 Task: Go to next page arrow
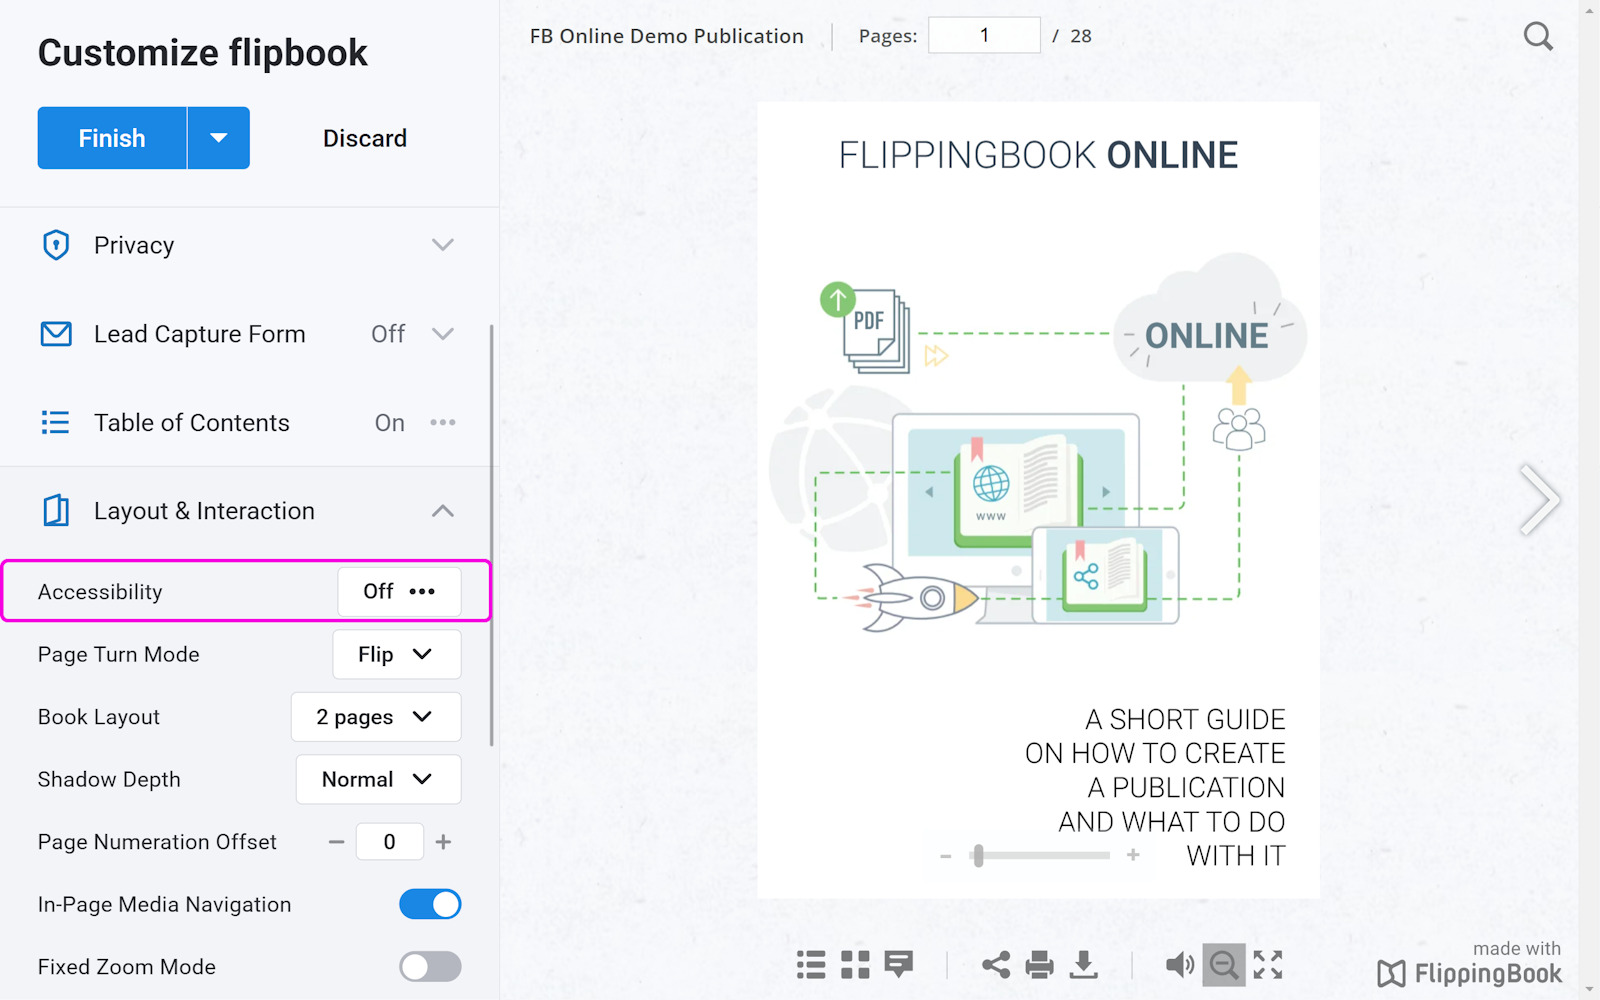(1539, 500)
